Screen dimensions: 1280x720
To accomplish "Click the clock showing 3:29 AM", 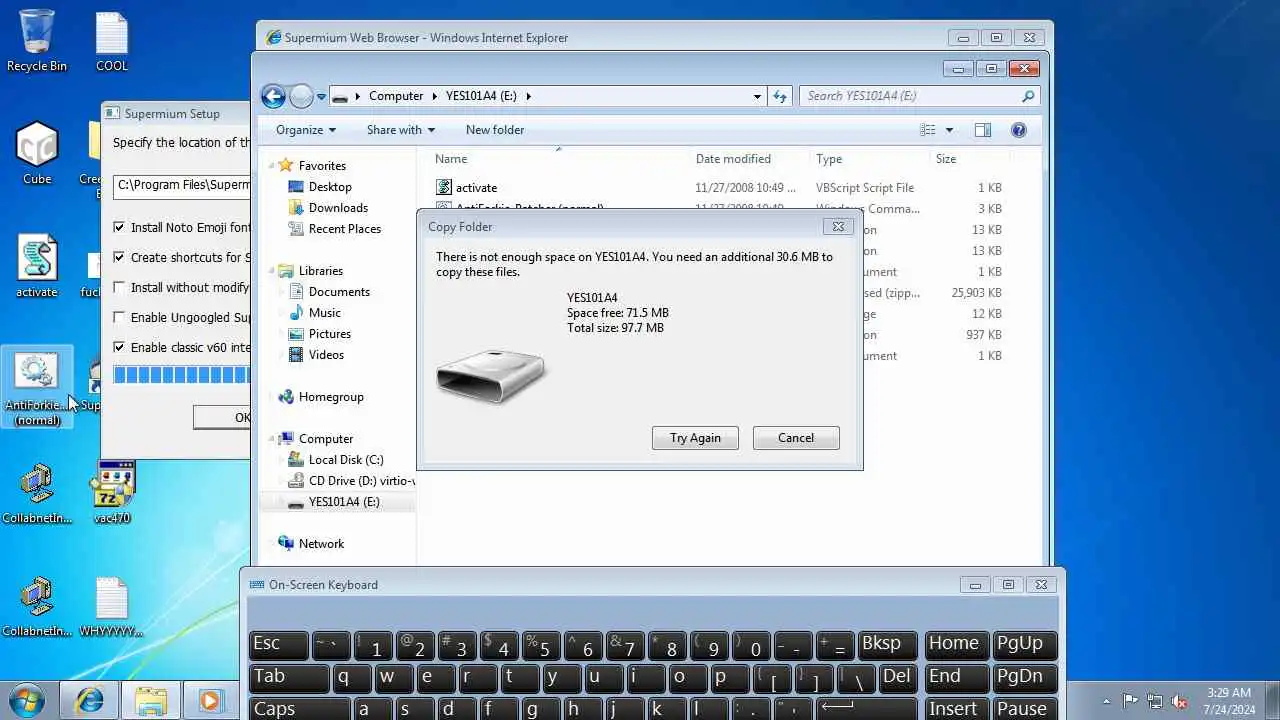I will pyautogui.click(x=1228, y=692).
